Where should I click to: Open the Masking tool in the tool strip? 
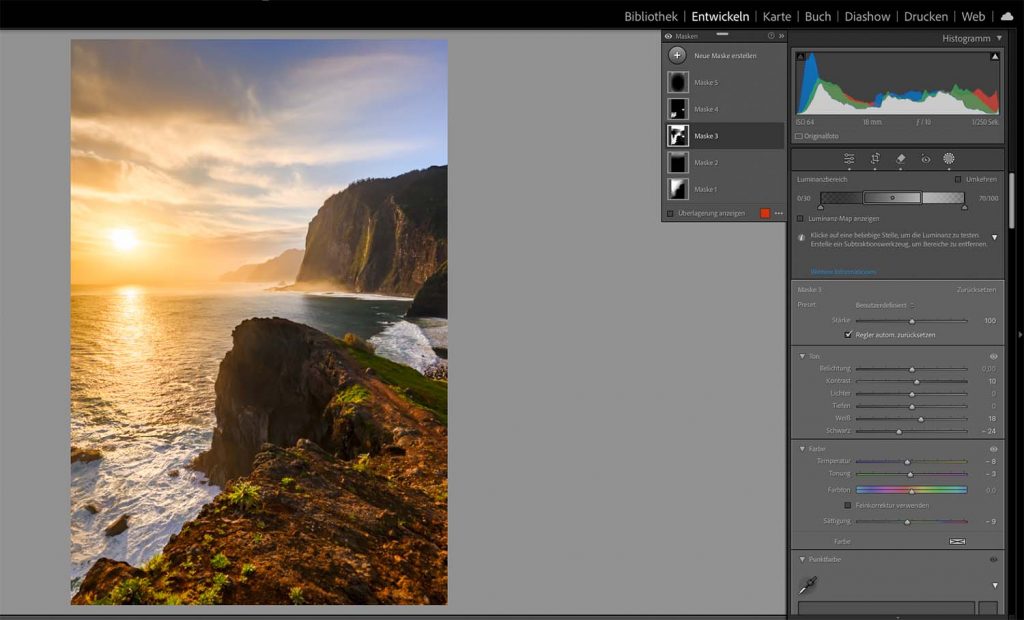click(x=948, y=160)
